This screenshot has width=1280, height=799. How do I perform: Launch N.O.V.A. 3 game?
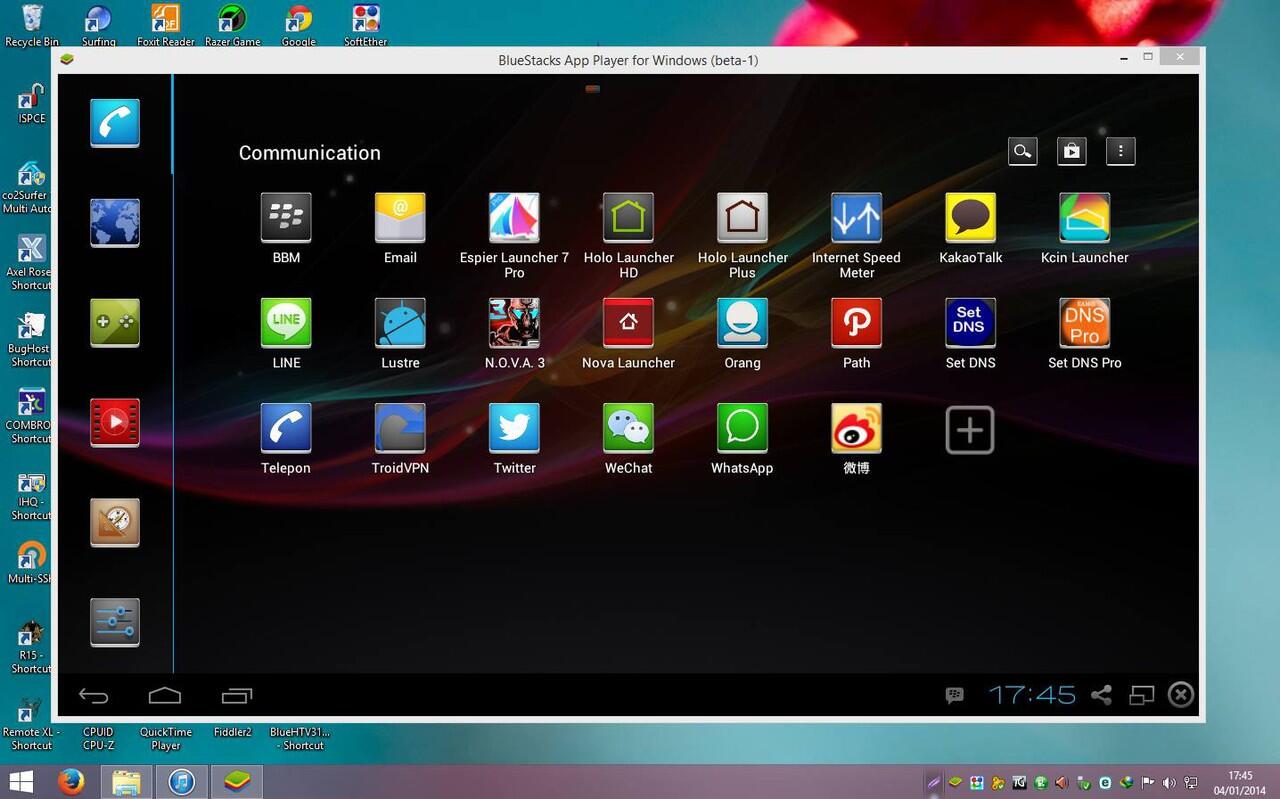coord(514,323)
